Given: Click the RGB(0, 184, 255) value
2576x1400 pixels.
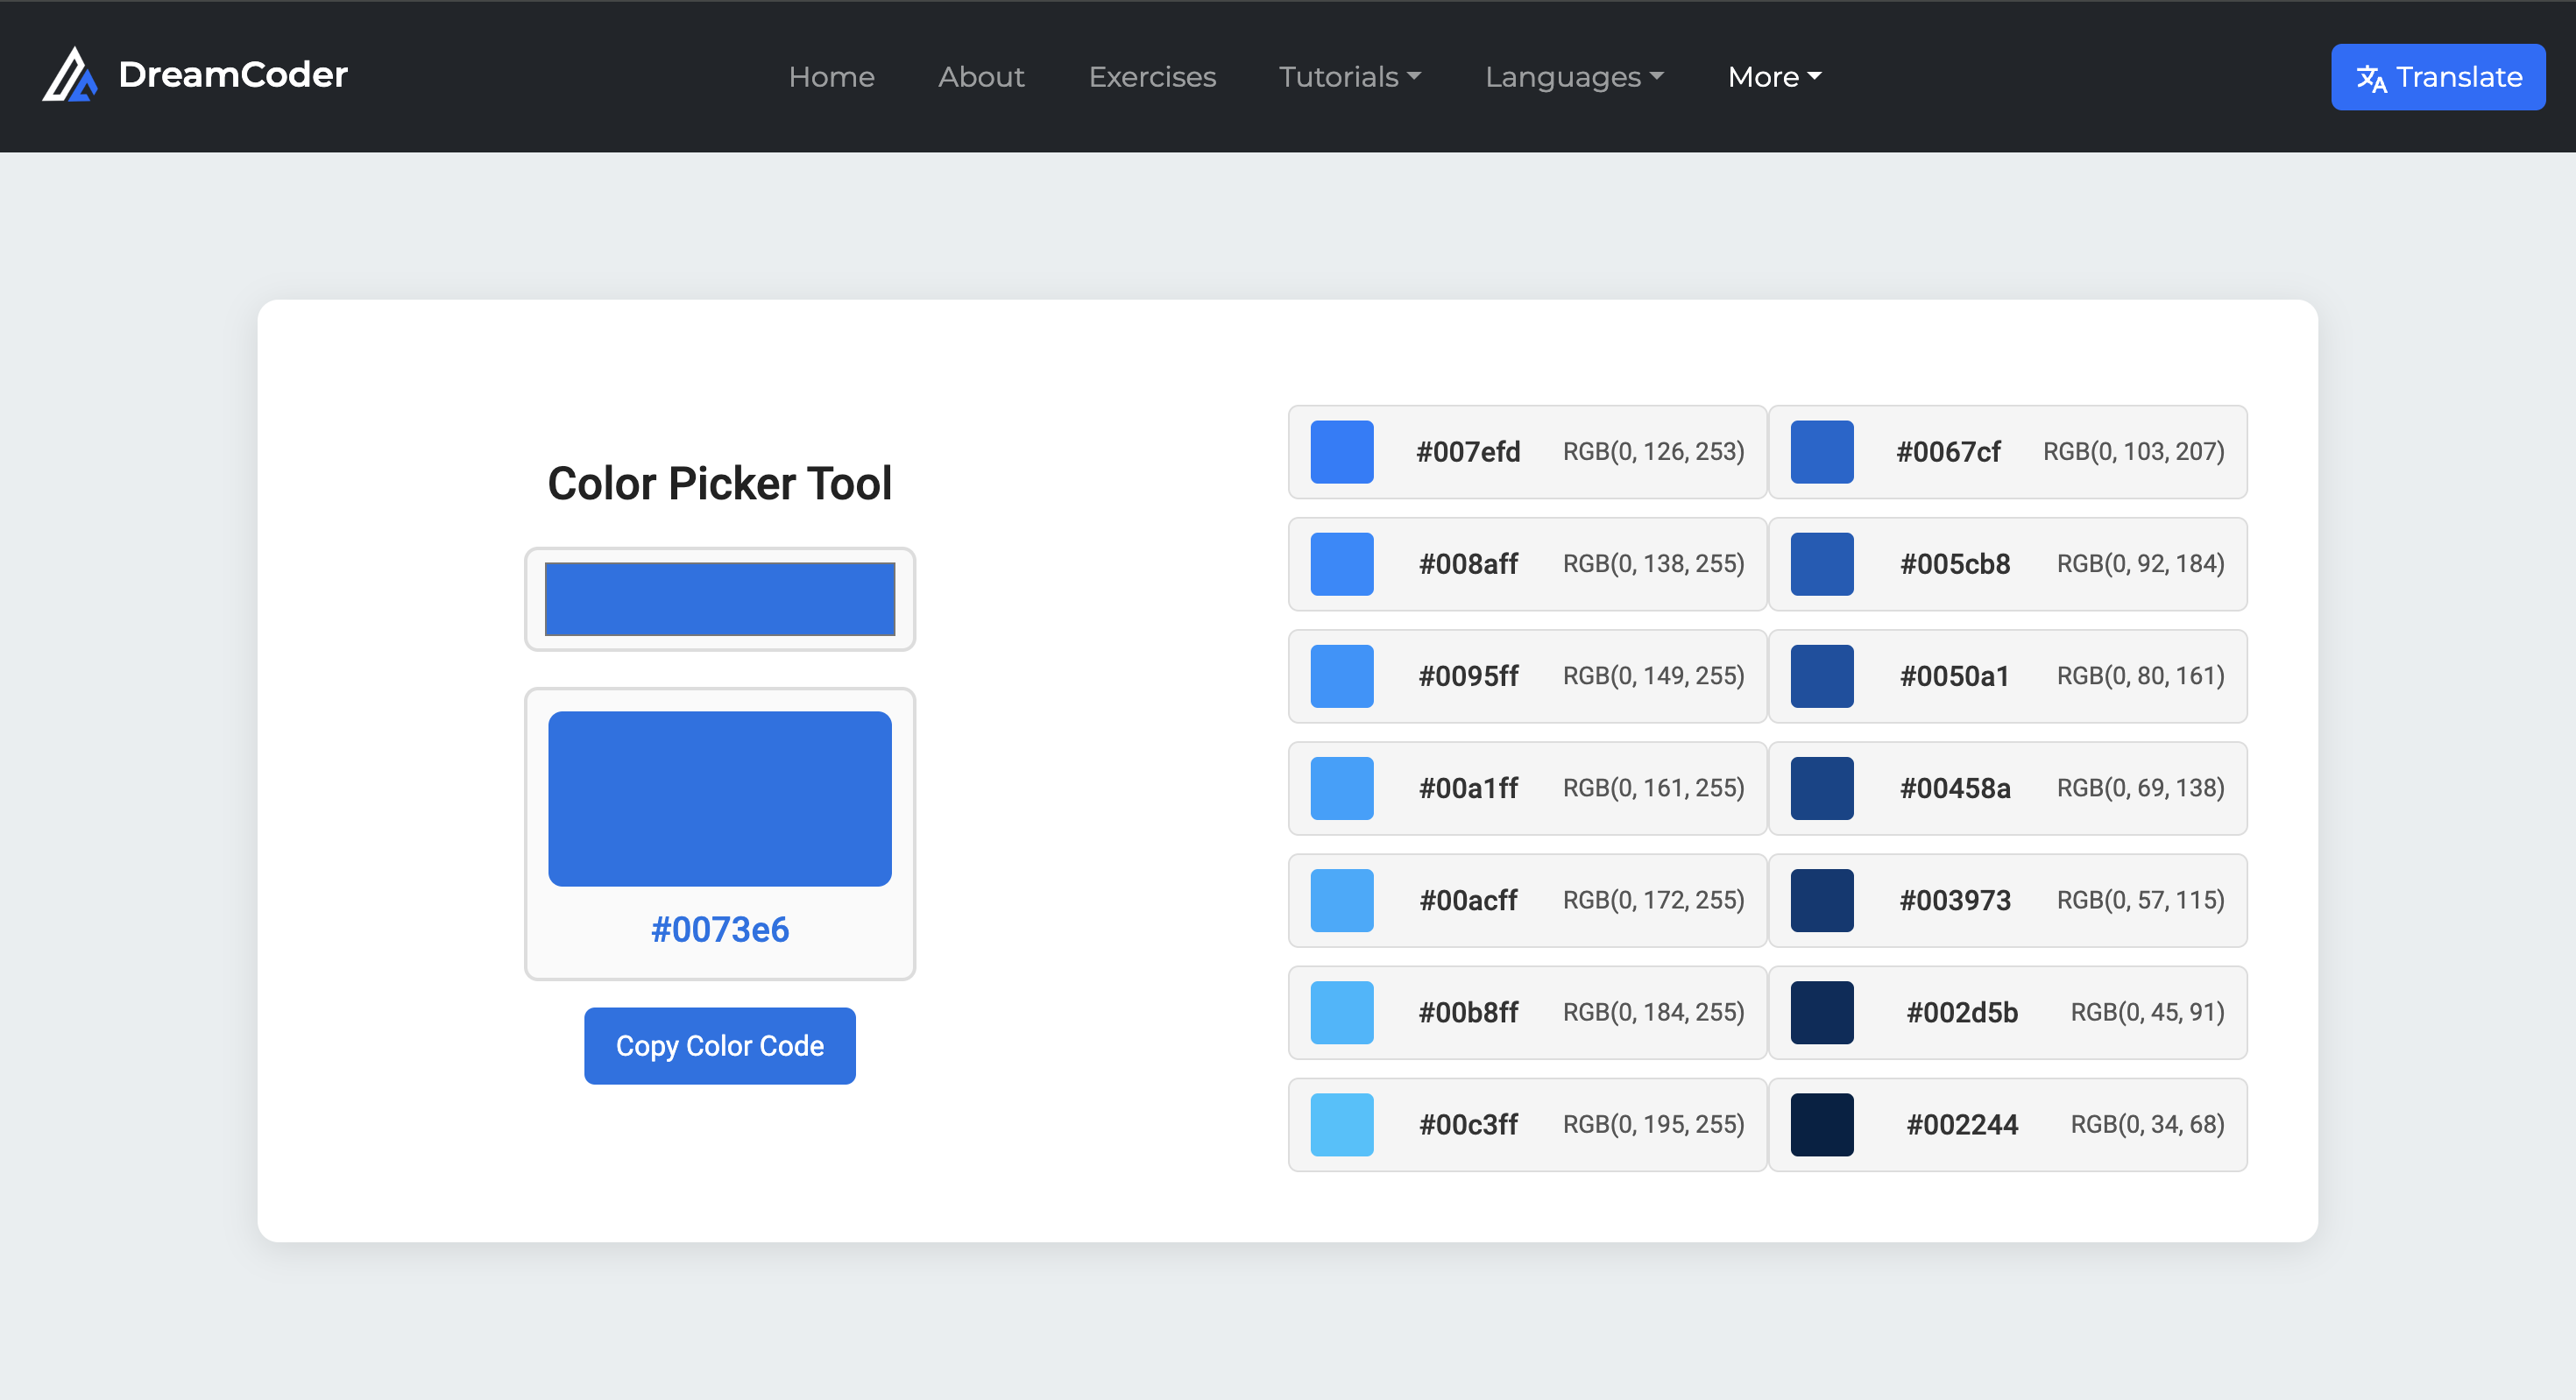Looking at the screenshot, I should click(x=1654, y=1012).
